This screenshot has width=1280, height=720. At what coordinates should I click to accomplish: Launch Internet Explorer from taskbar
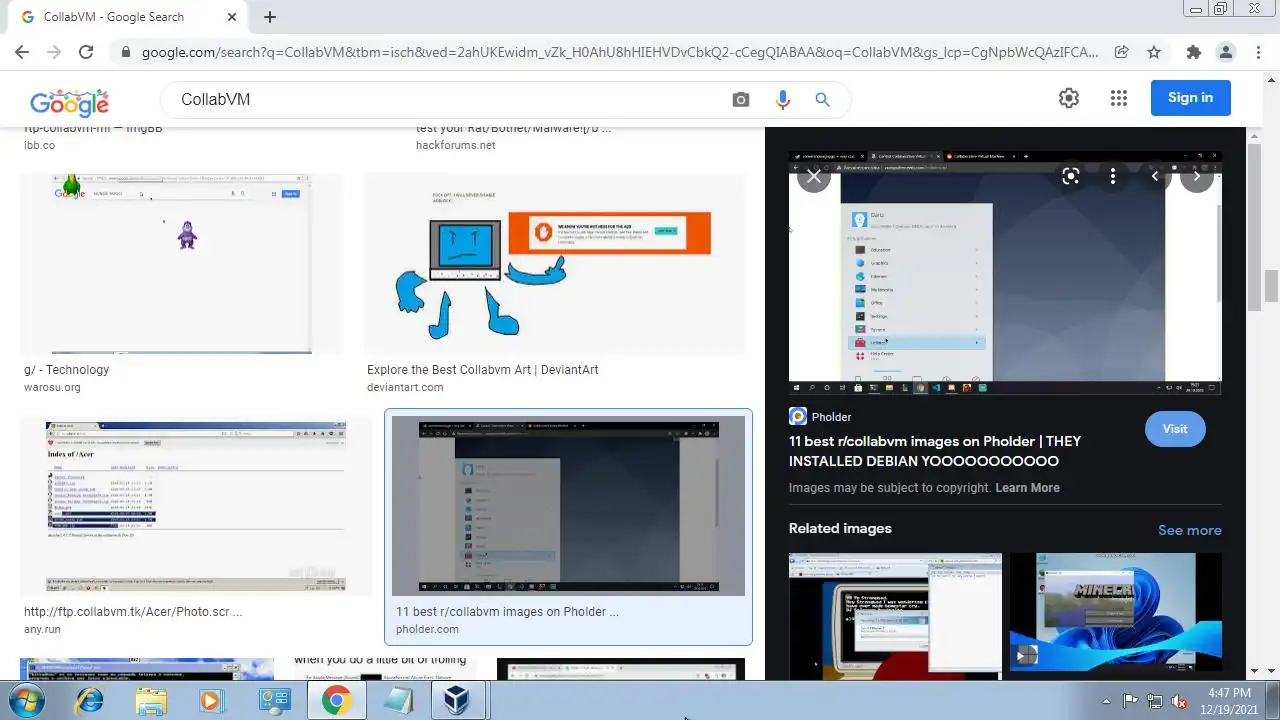(x=89, y=701)
